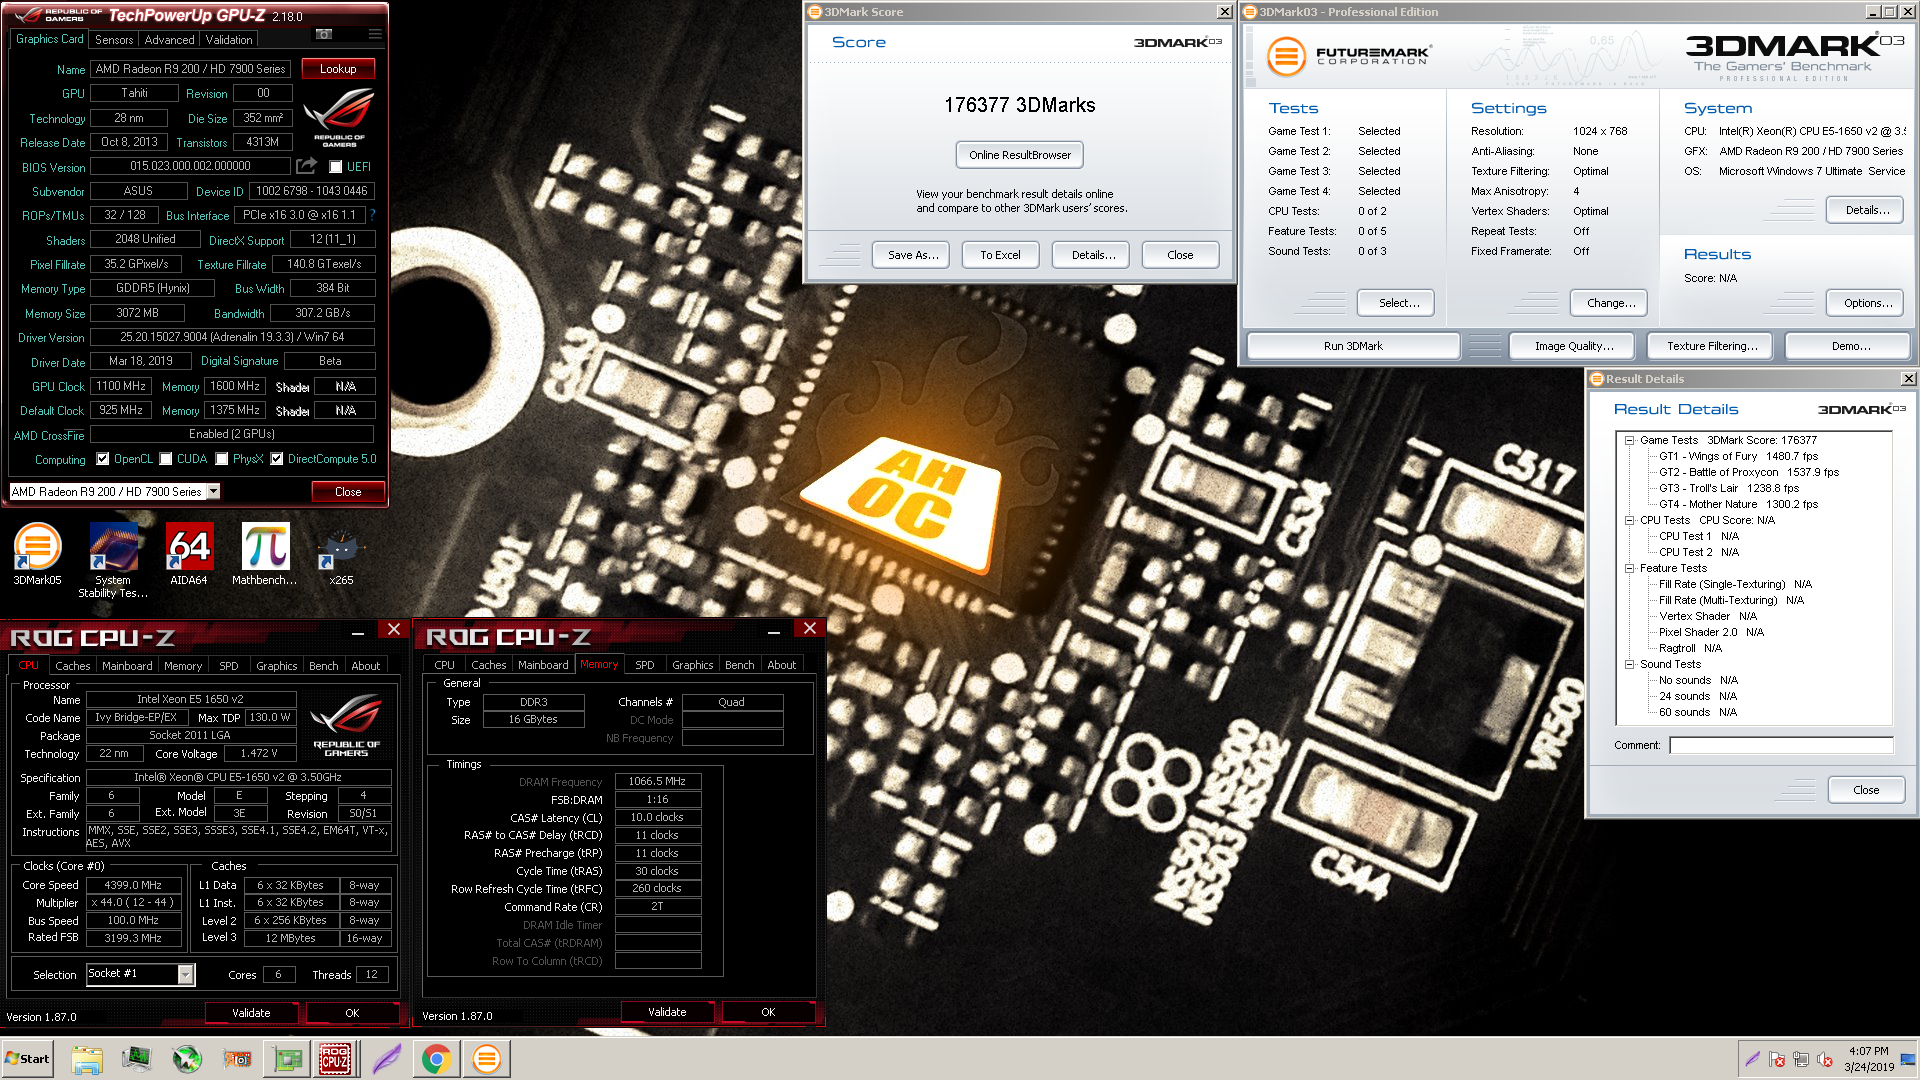Screen dimensions: 1920x1080
Task: Click the bus interface question mark icon
Action: (x=372, y=215)
